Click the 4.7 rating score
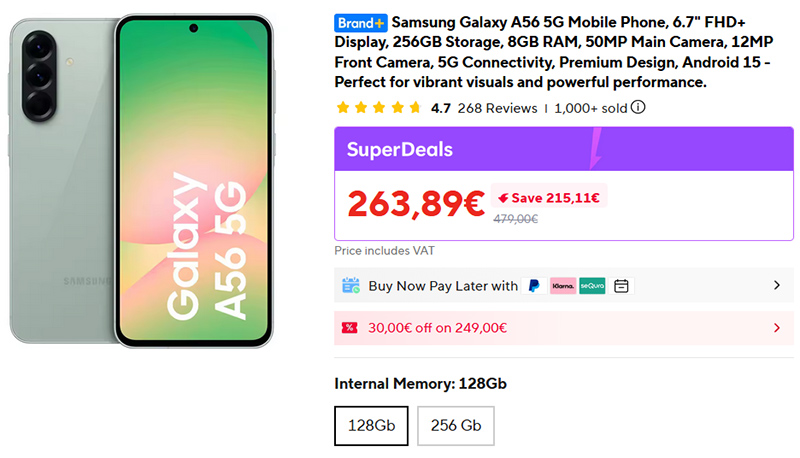This screenshot has width=800, height=458. 440,108
